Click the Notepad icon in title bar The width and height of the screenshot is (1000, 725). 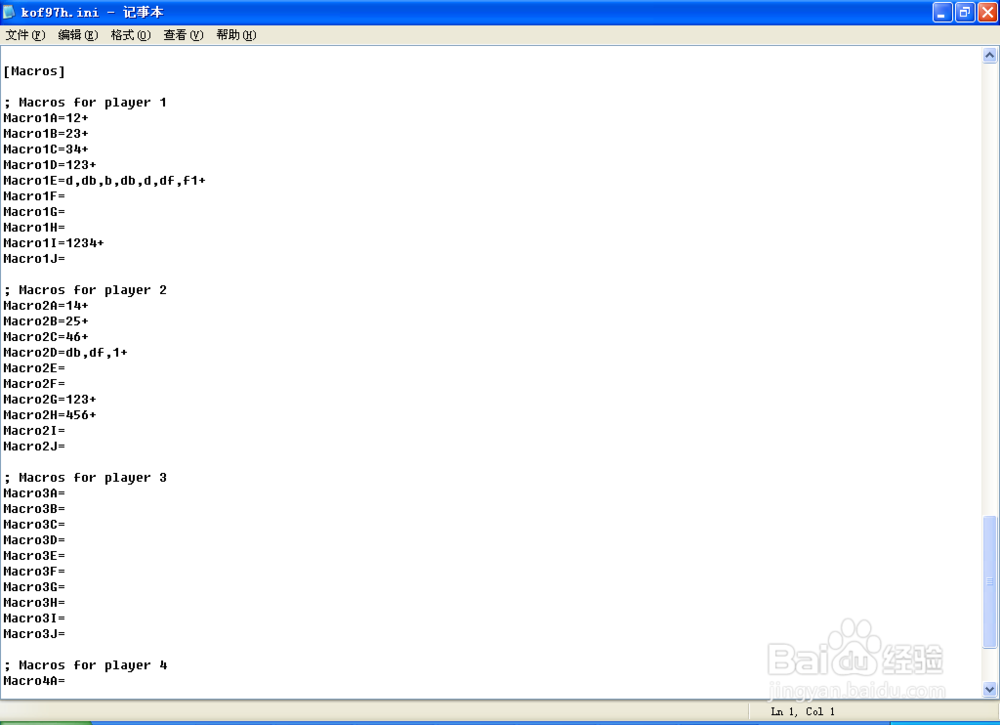click(9, 12)
